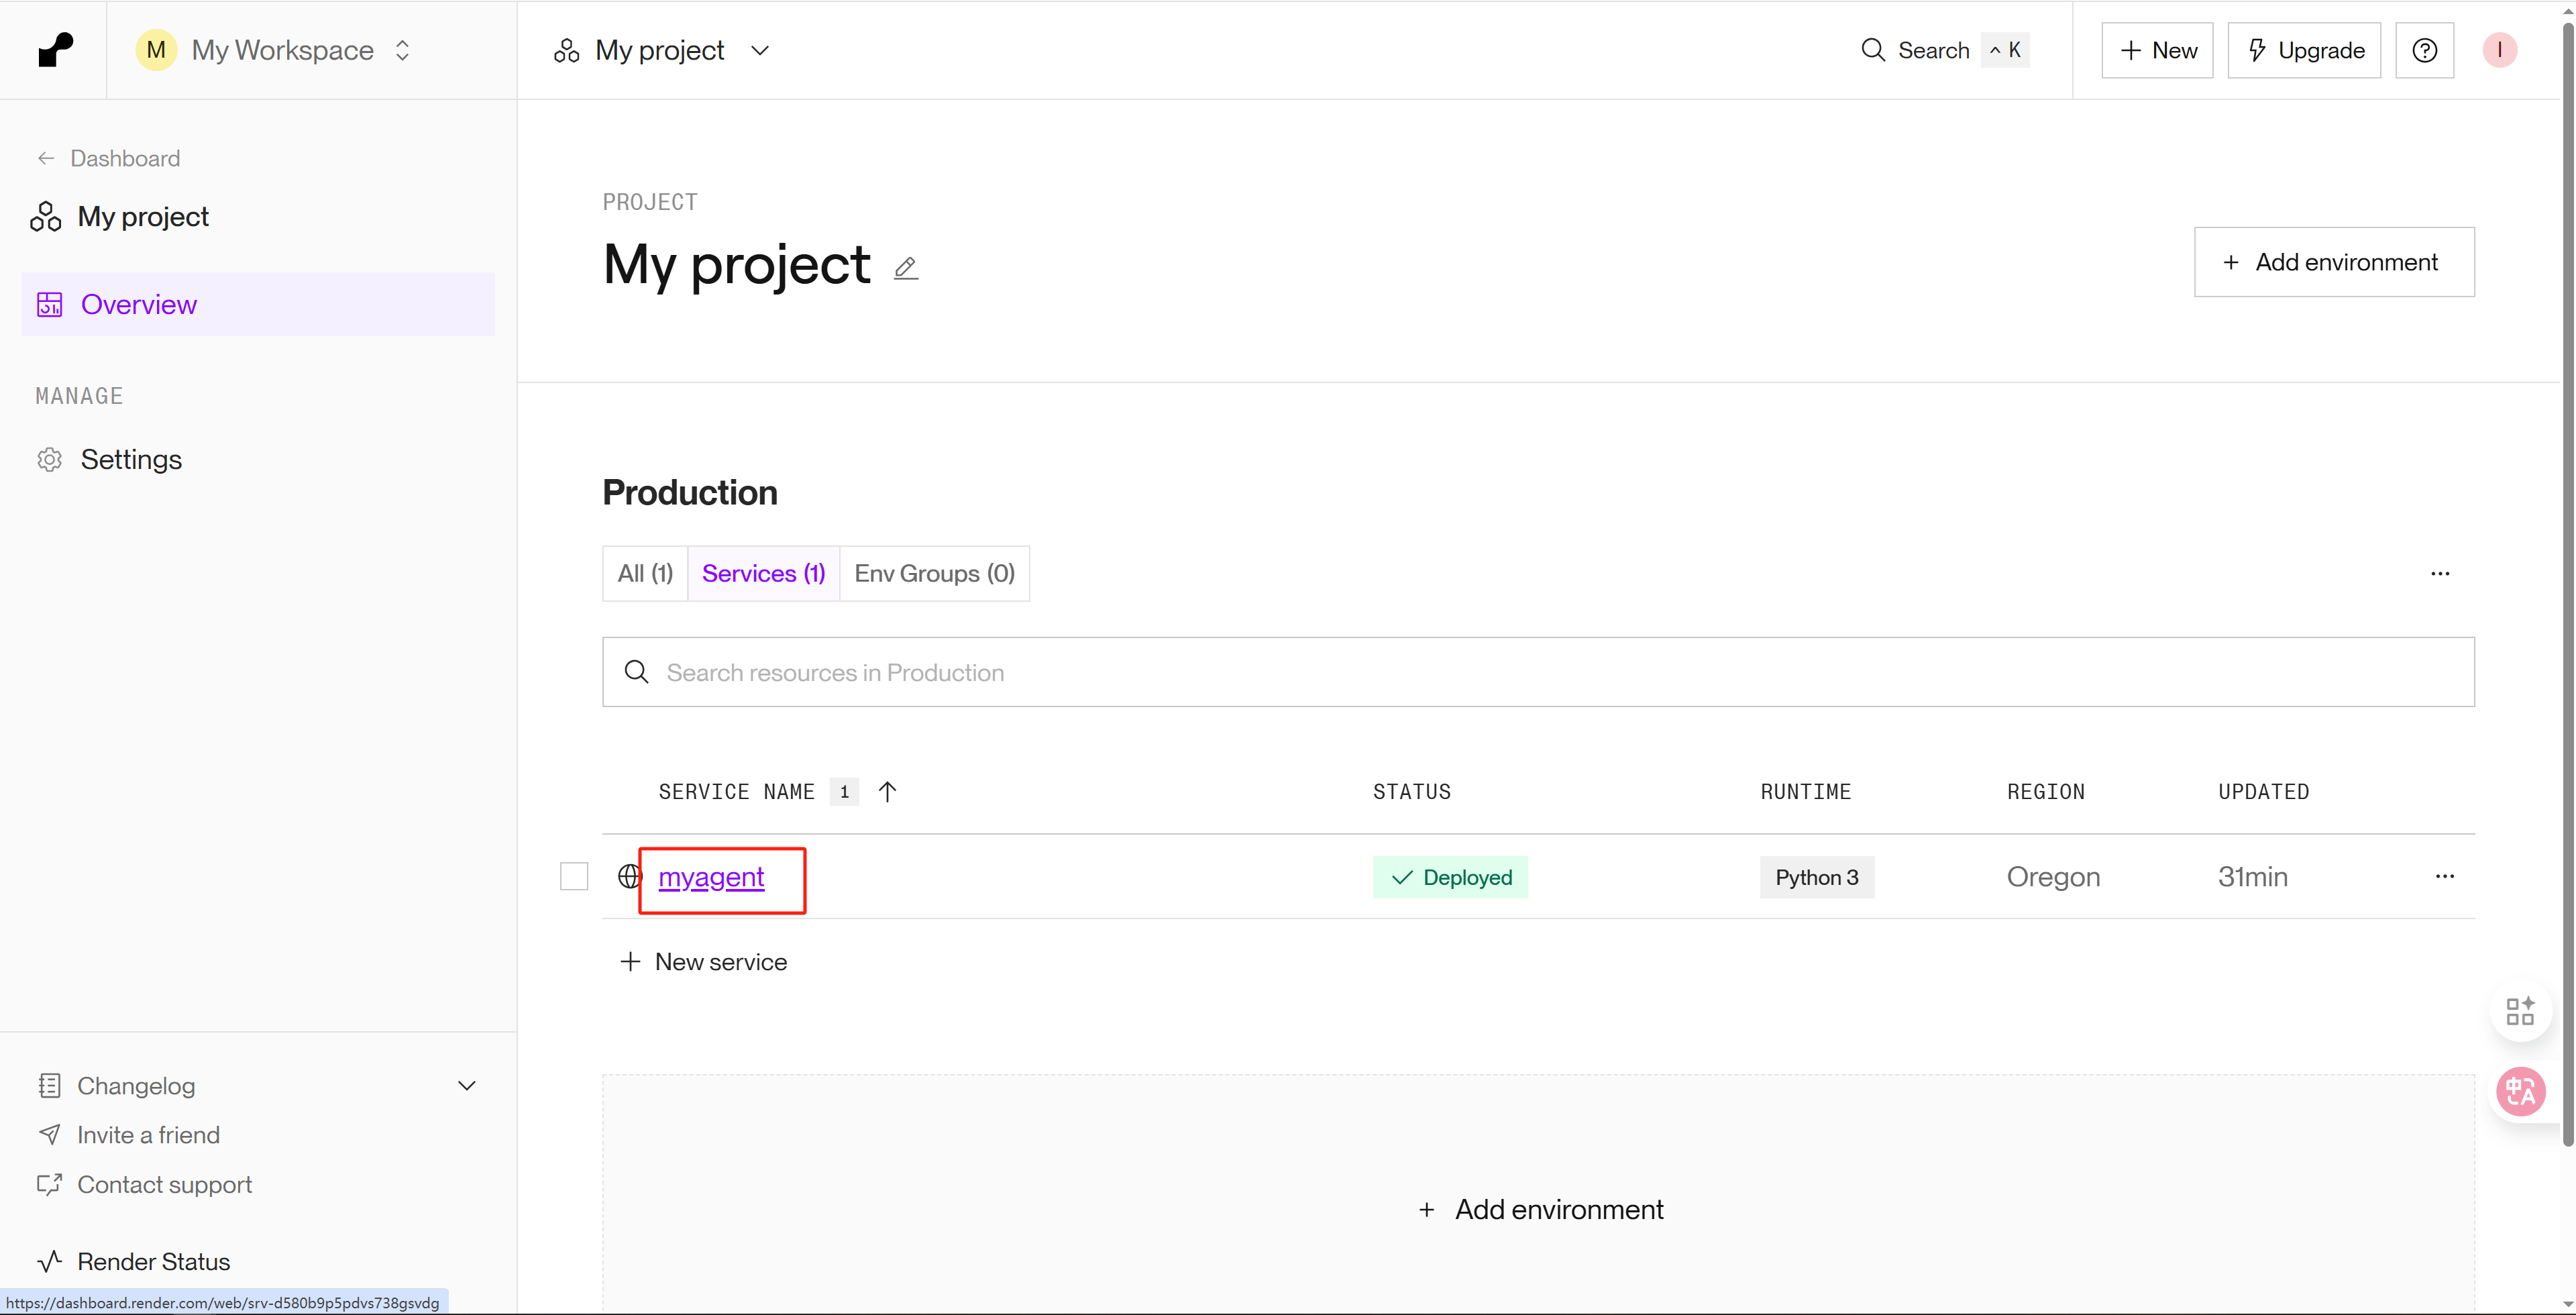2576x1315 pixels.
Task: Click the New button in header
Action: 2157,50
